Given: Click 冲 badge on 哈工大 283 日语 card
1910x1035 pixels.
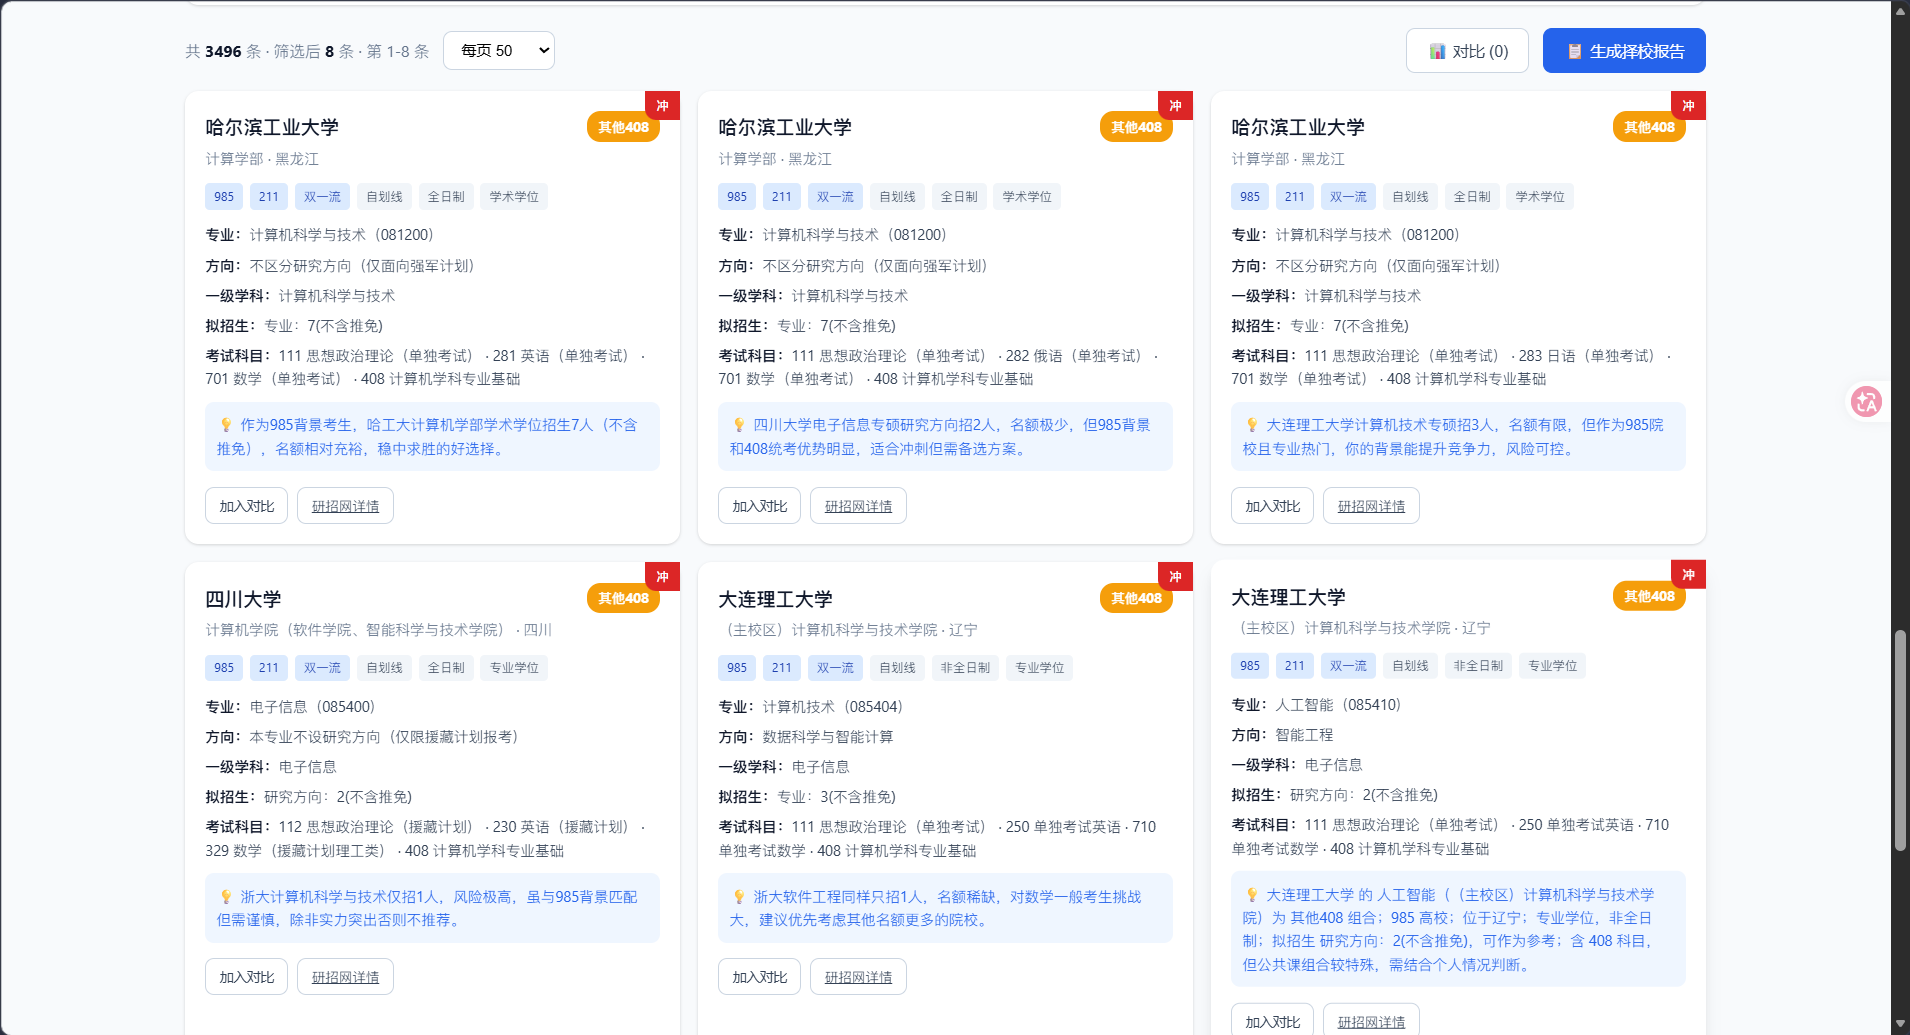Looking at the screenshot, I should [x=1688, y=105].
